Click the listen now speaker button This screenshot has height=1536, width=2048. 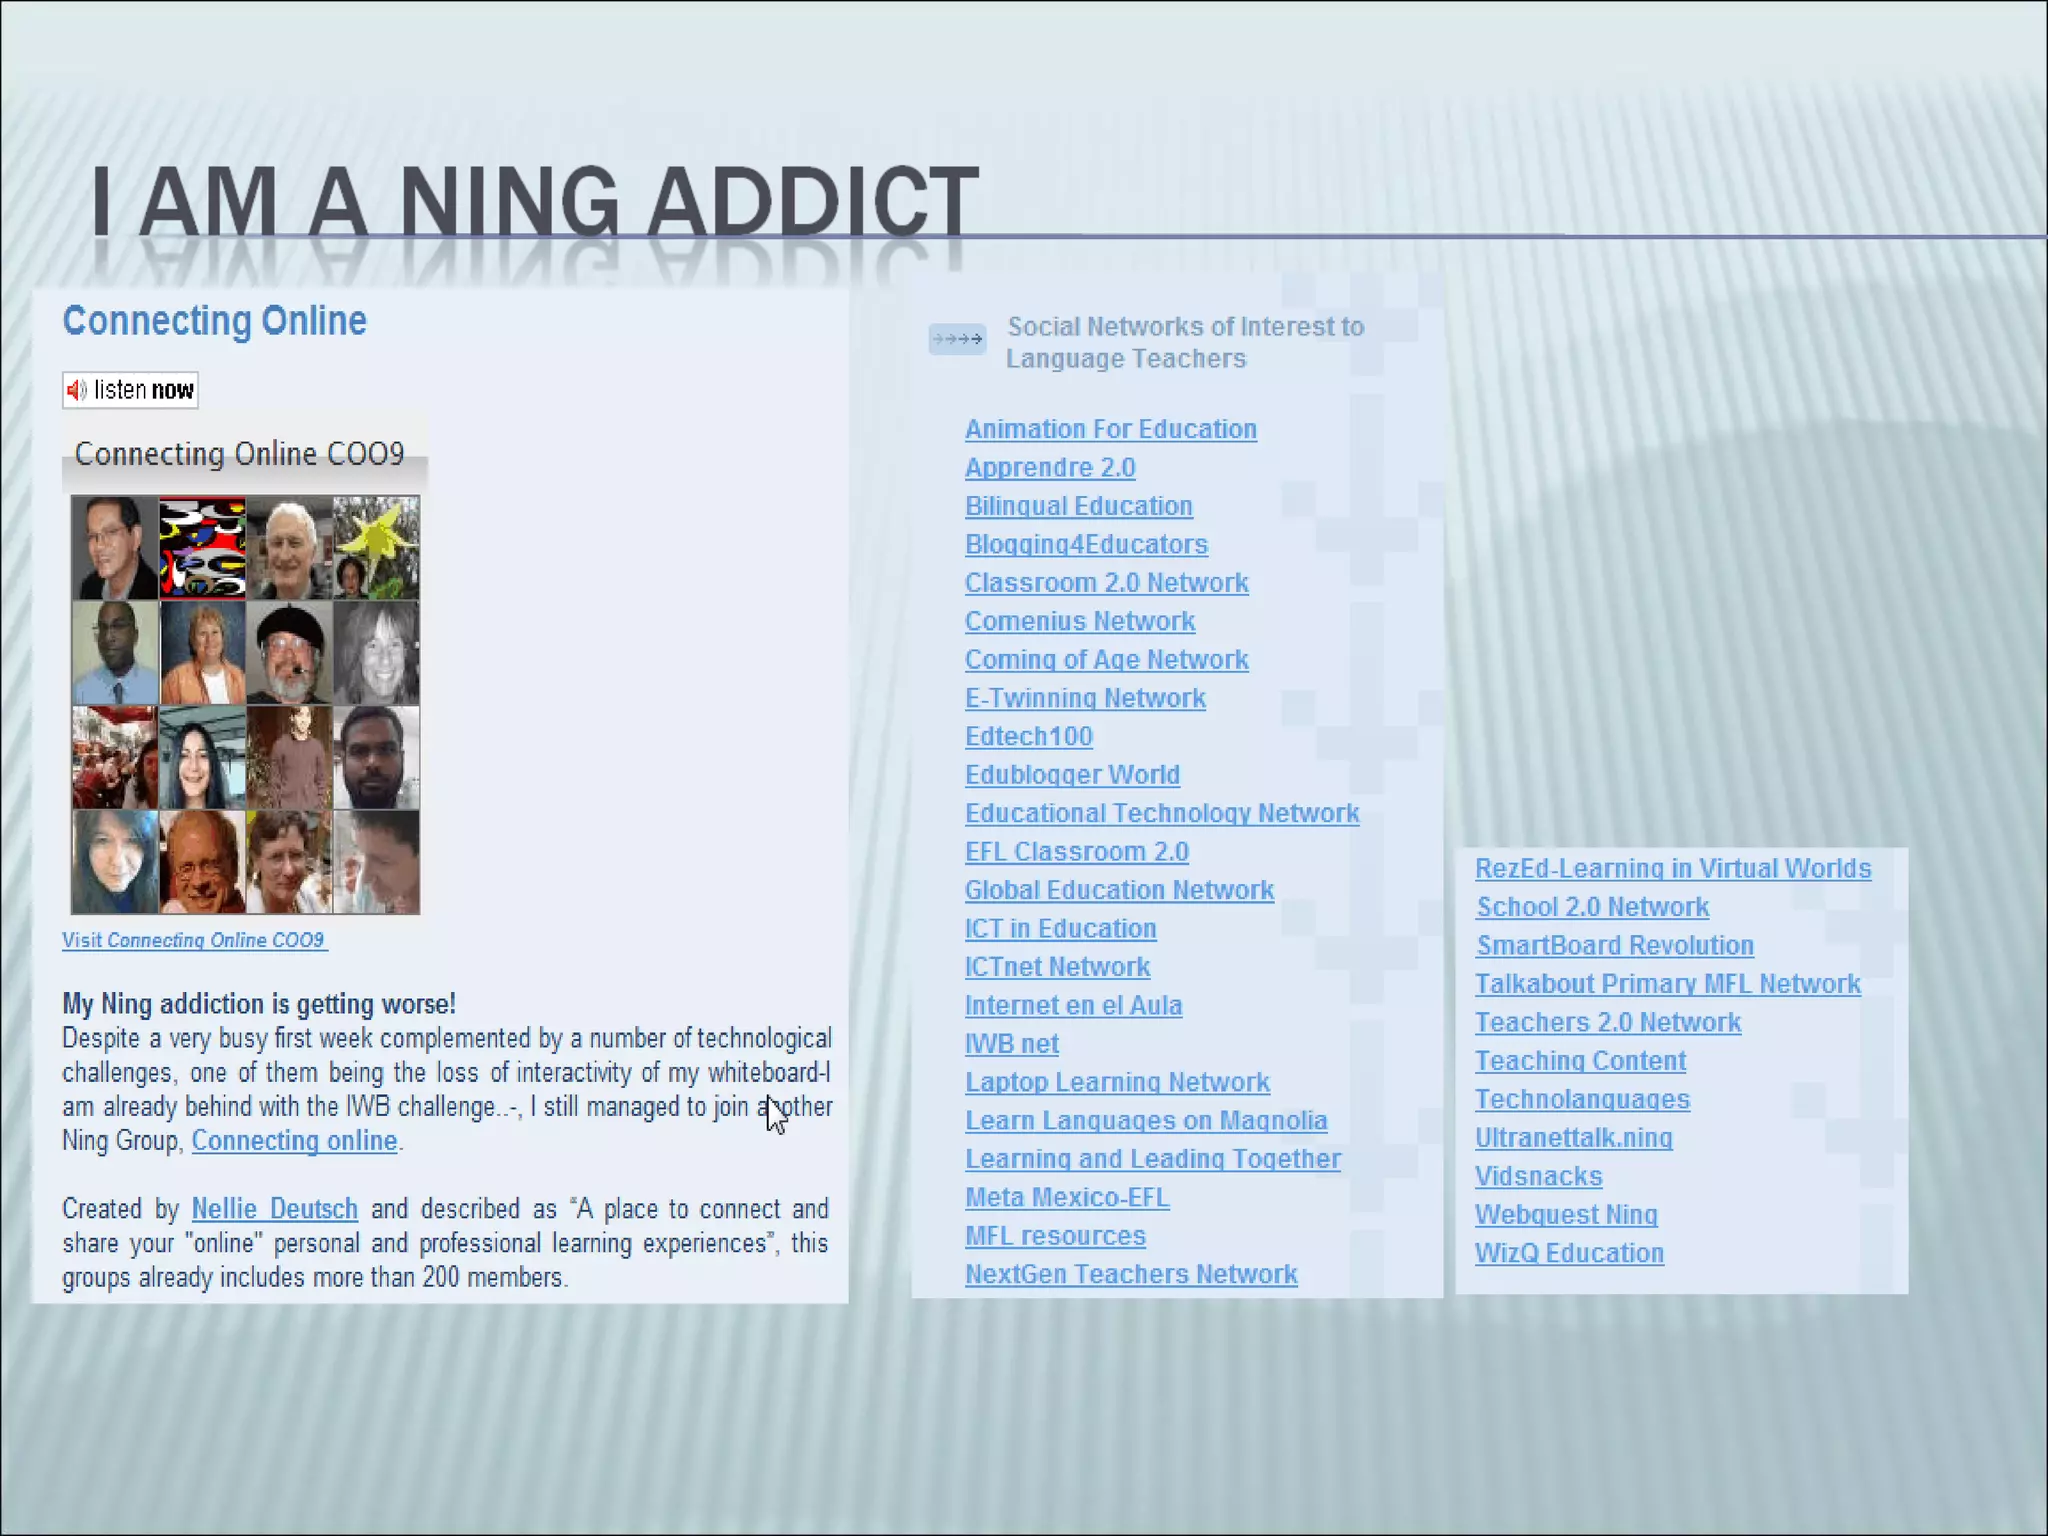(130, 390)
